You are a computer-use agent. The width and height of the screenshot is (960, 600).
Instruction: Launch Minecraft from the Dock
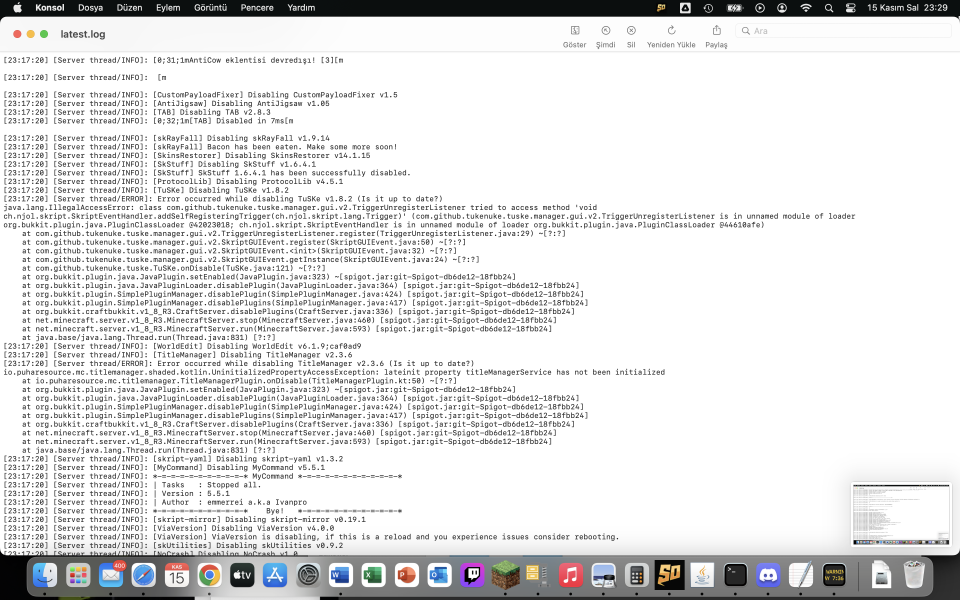505,576
